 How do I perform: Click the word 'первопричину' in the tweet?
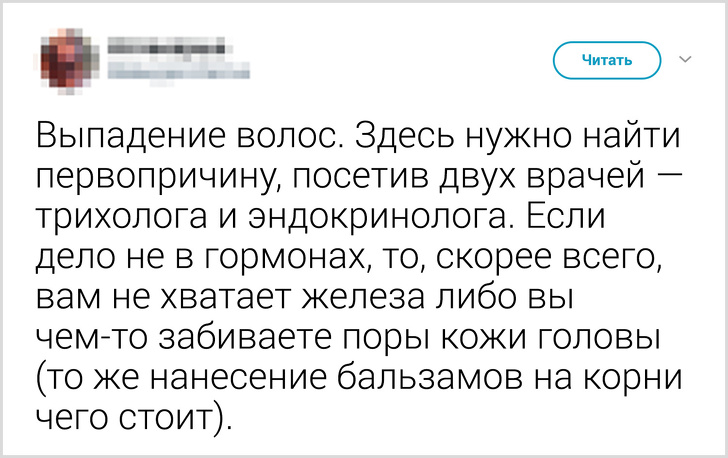pos(149,178)
